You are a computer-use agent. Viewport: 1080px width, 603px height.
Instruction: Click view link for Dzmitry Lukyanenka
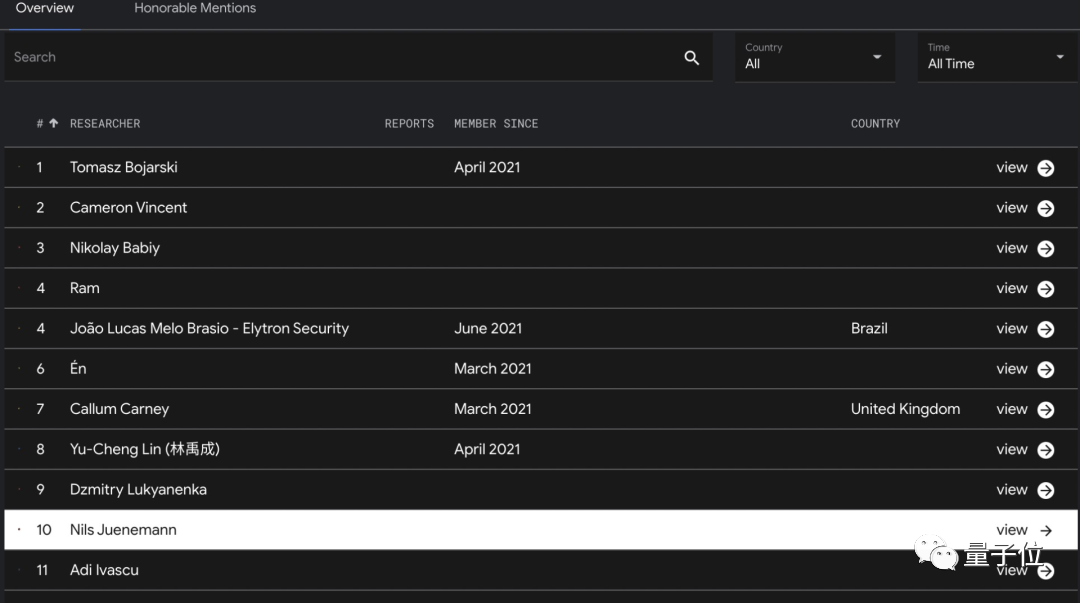1011,490
